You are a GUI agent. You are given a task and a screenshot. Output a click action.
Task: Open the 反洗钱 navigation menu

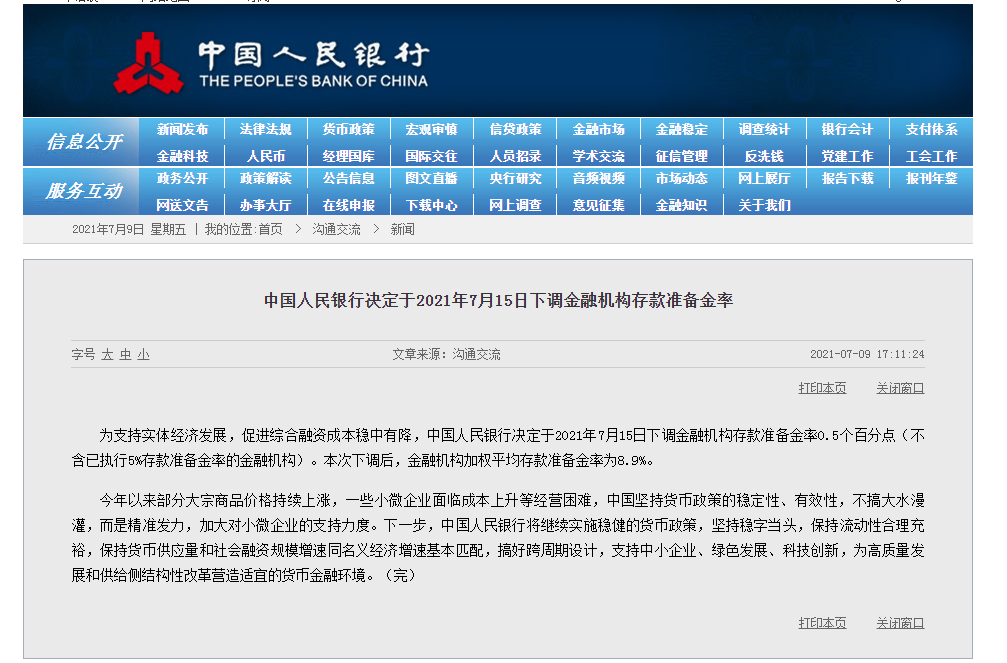(x=762, y=154)
